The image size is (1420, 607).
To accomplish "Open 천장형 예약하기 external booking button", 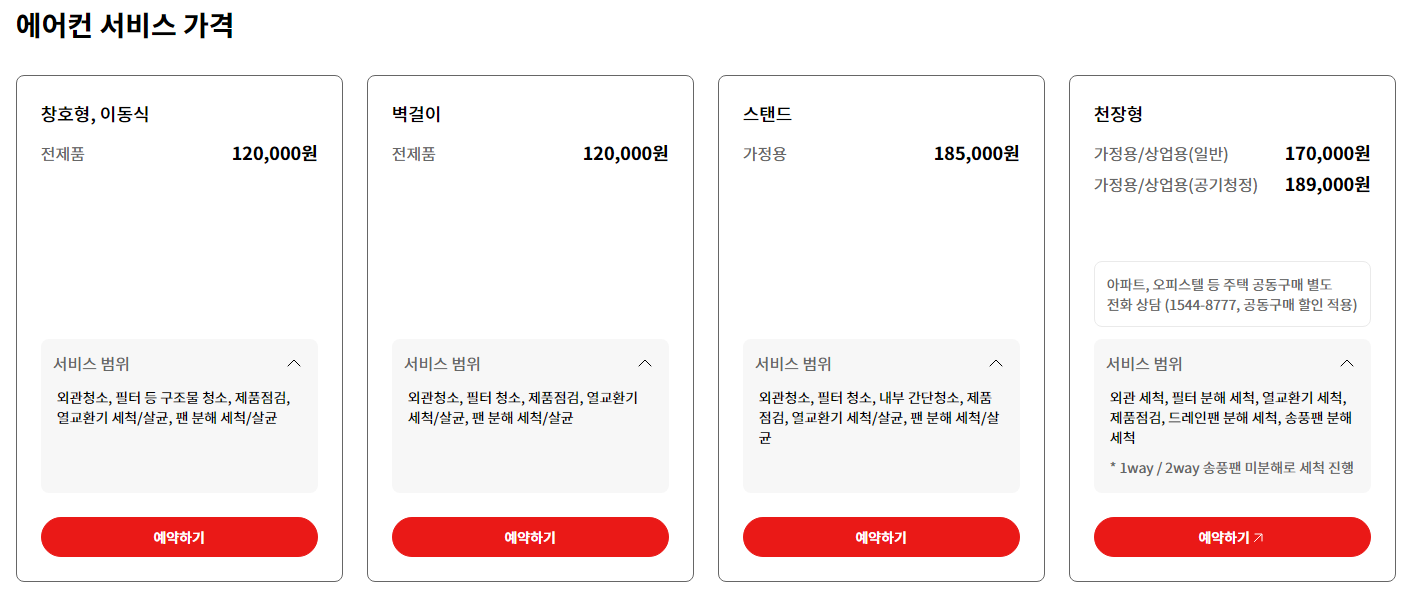I will tap(1232, 537).
